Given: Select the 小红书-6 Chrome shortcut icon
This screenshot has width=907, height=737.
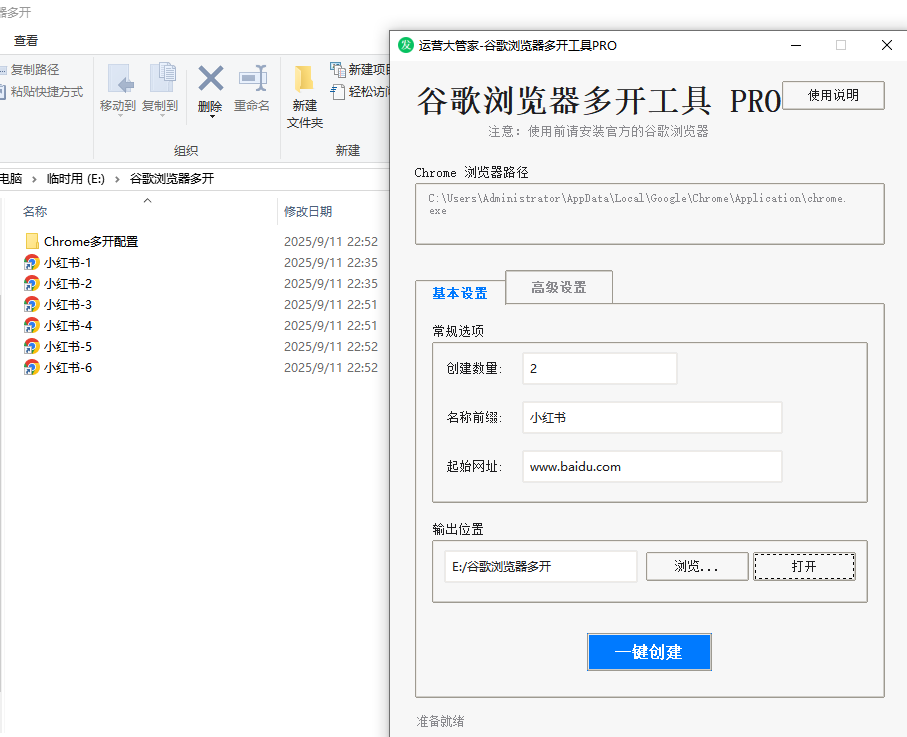Looking at the screenshot, I should coord(31,367).
